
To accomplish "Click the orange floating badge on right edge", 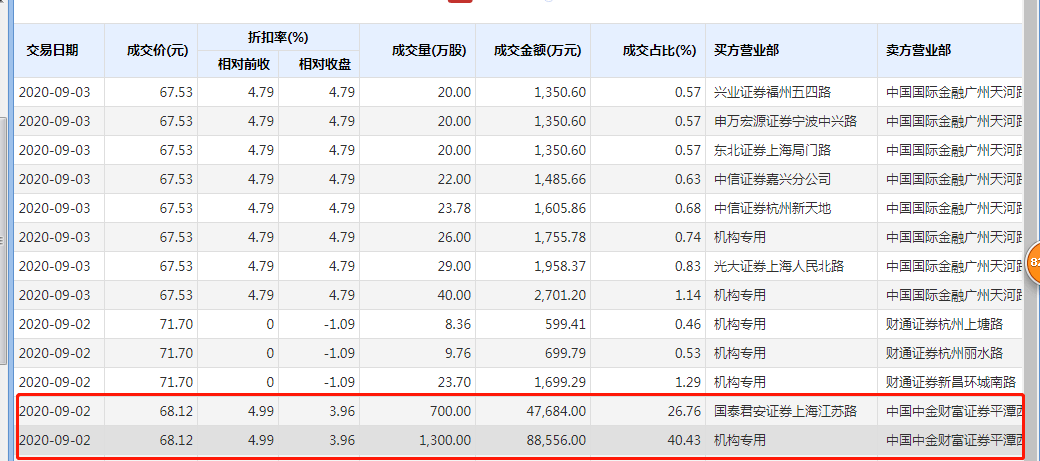I will (1034, 262).
